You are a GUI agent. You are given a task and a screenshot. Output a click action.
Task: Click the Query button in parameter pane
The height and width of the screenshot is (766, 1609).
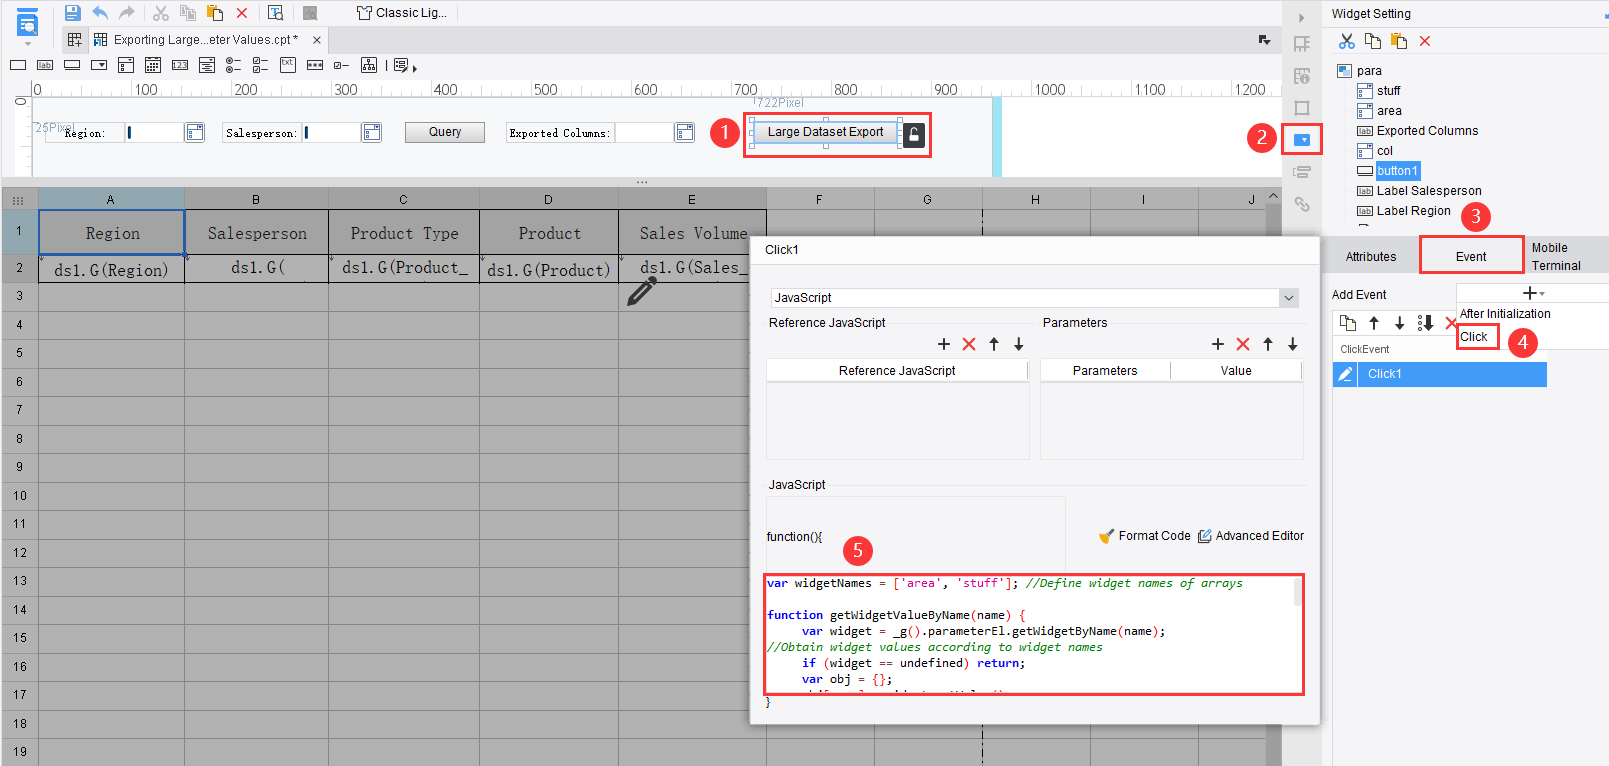(444, 132)
